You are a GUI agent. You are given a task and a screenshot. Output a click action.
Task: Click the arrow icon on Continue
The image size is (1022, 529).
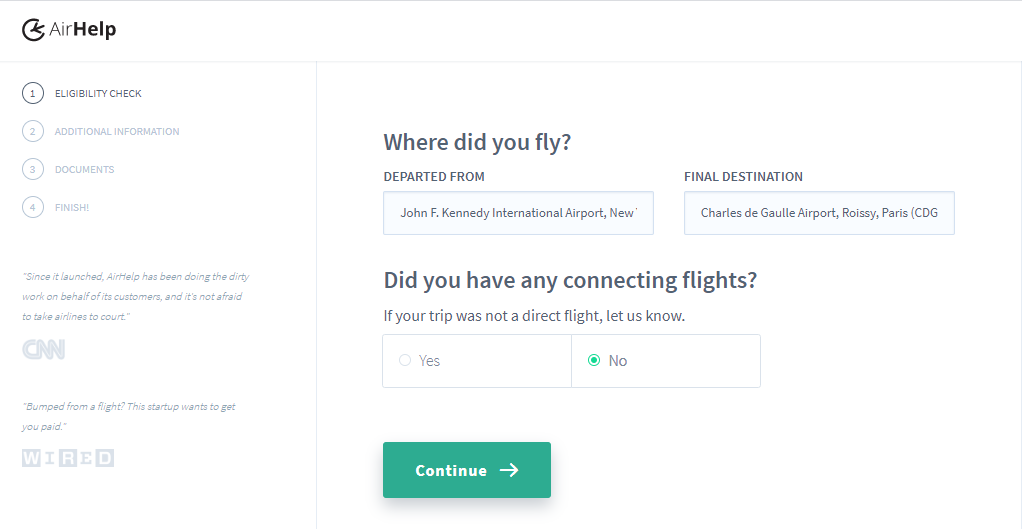point(509,470)
